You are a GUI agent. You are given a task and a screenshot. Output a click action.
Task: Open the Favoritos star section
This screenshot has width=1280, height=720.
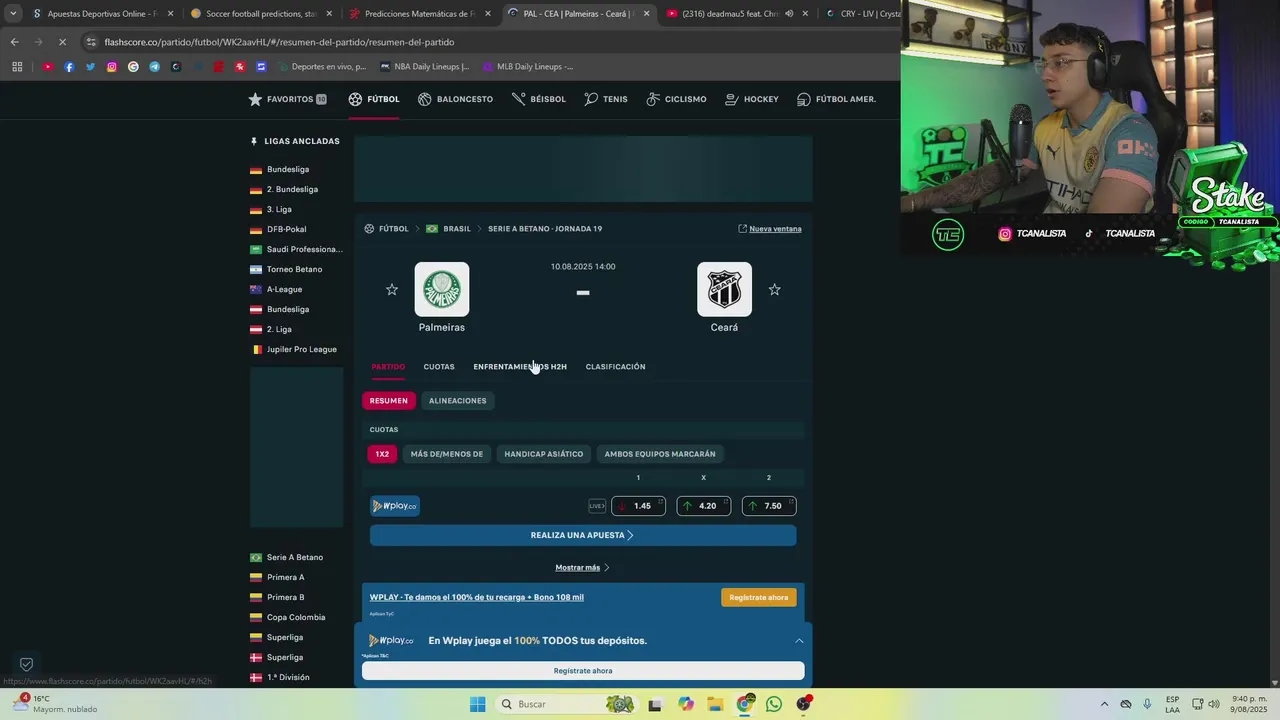pyautogui.click(x=287, y=99)
